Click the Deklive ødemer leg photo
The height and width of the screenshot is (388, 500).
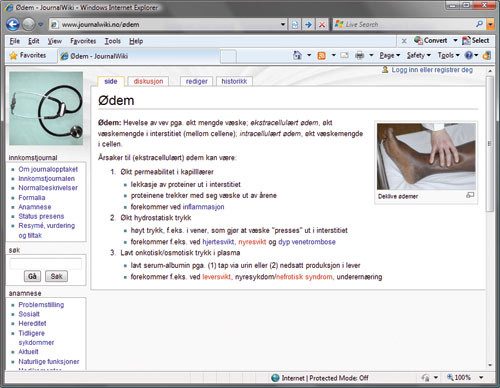[x=426, y=156]
